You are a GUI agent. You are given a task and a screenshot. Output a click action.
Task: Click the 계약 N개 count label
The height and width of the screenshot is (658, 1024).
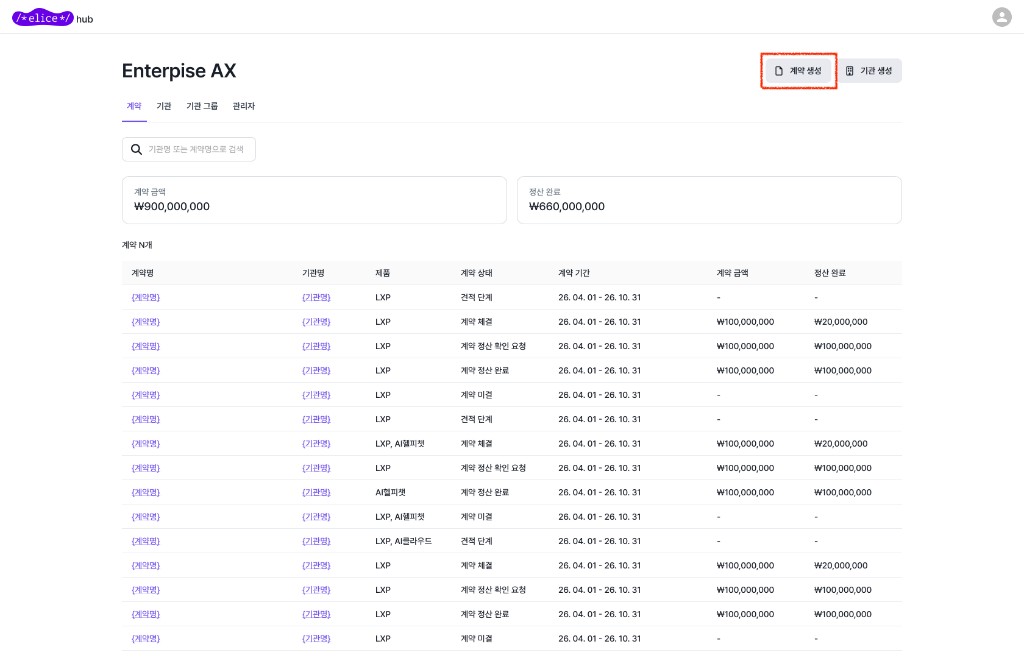click(x=137, y=245)
